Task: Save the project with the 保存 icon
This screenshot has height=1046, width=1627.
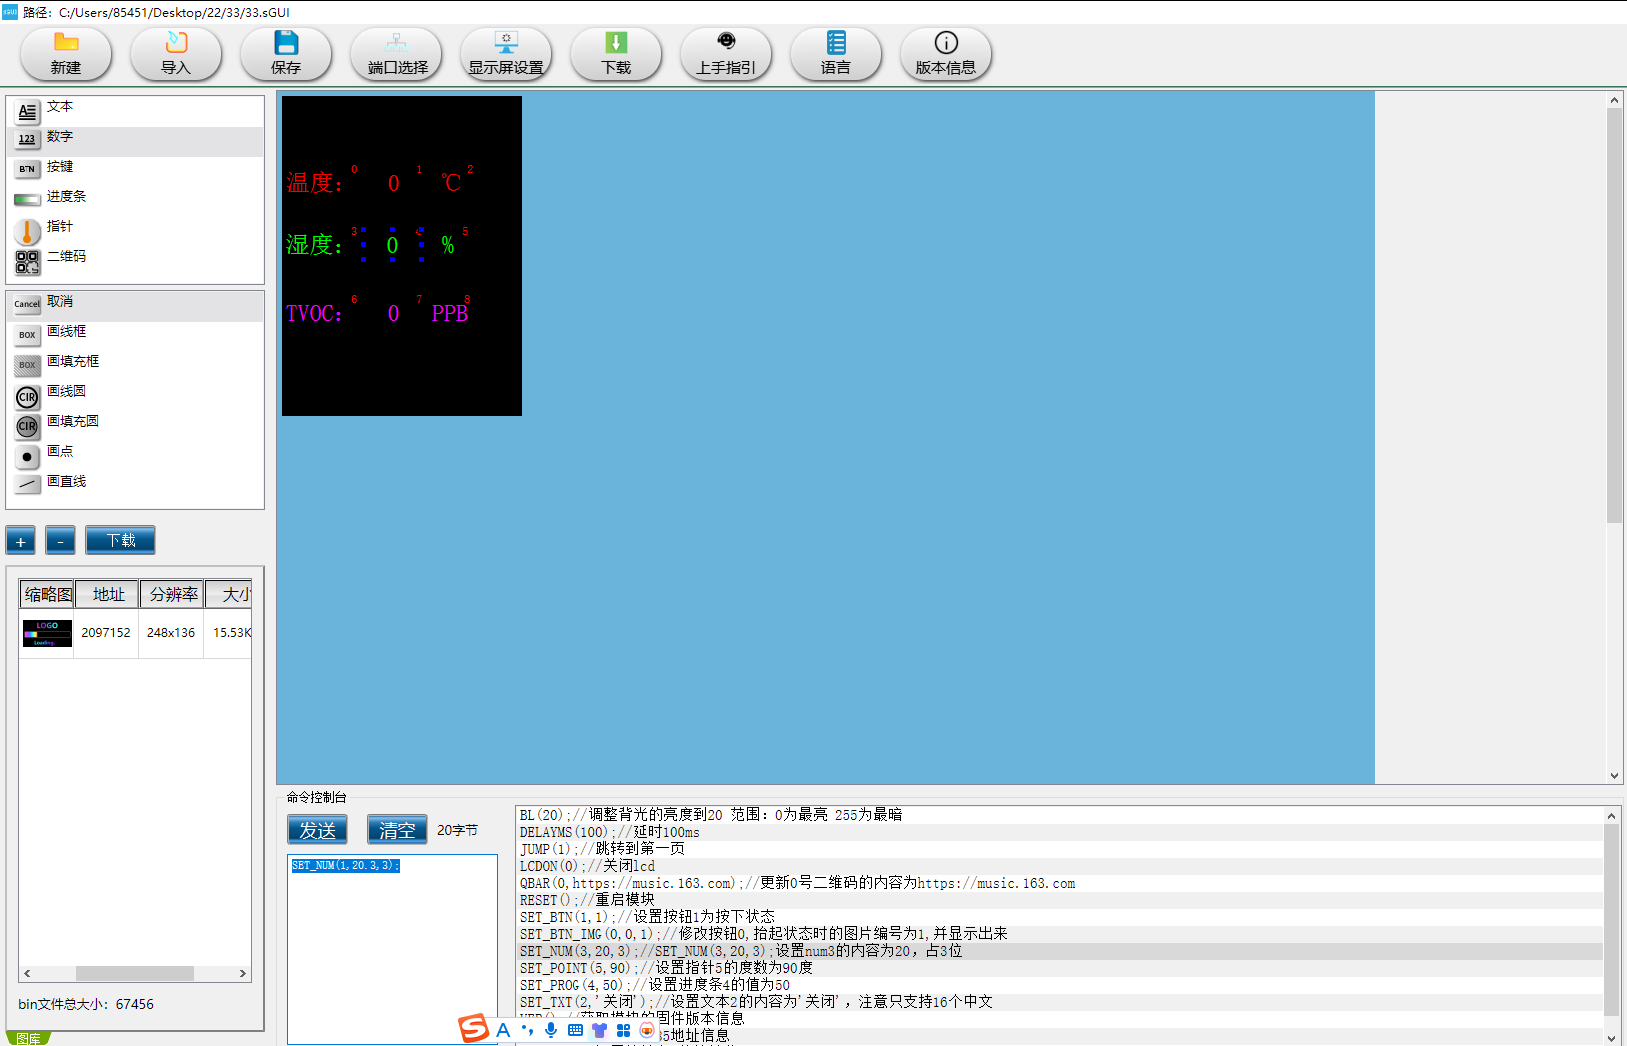Action: [x=286, y=54]
